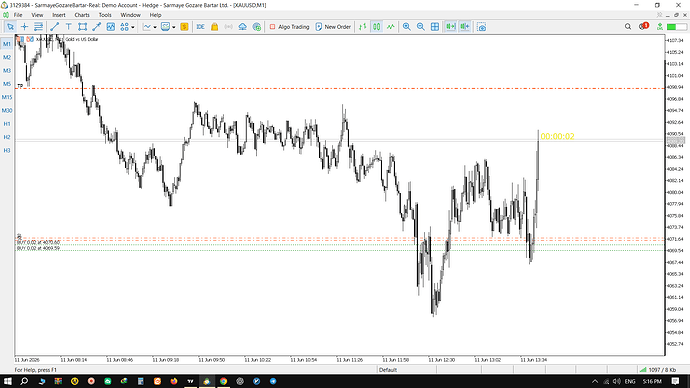The height and width of the screenshot is (388, 690).
Task: Open the Charts menu
Action: (81, 15)
